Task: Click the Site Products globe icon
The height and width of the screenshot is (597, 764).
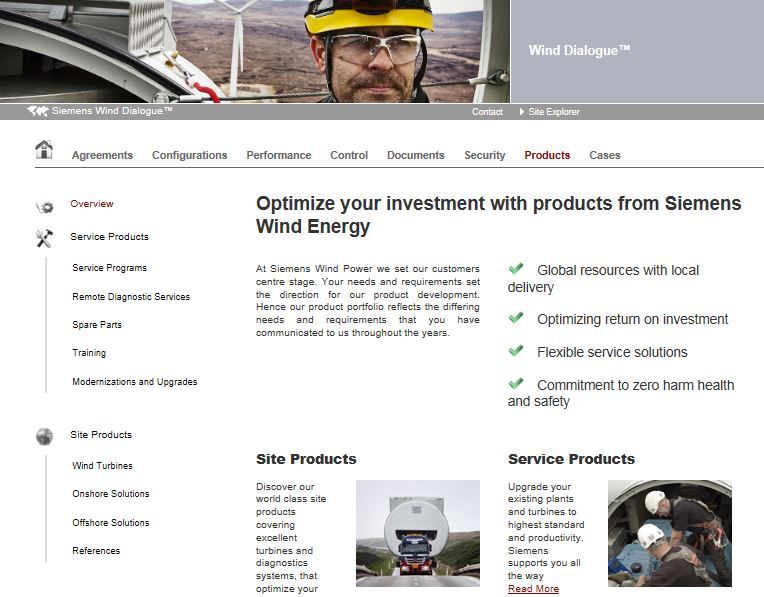Action: pyautogui.click(x=44, y=436)
